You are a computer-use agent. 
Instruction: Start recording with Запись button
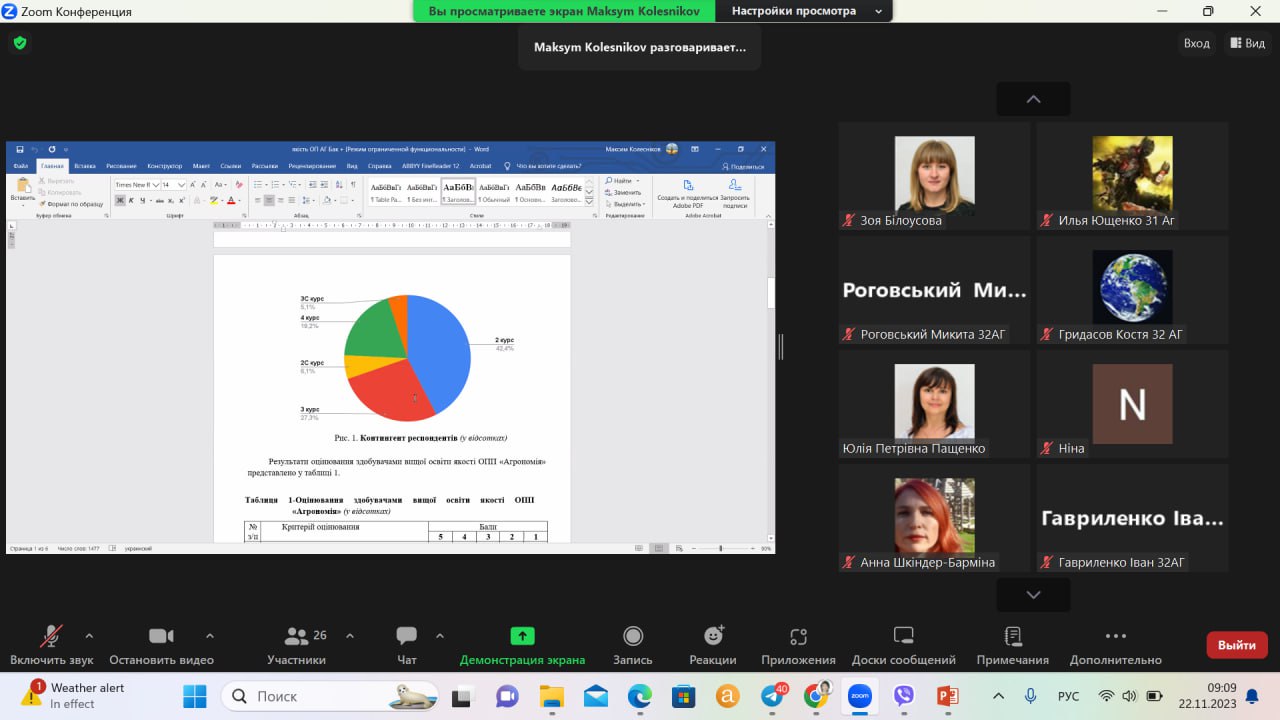[632, 644]
